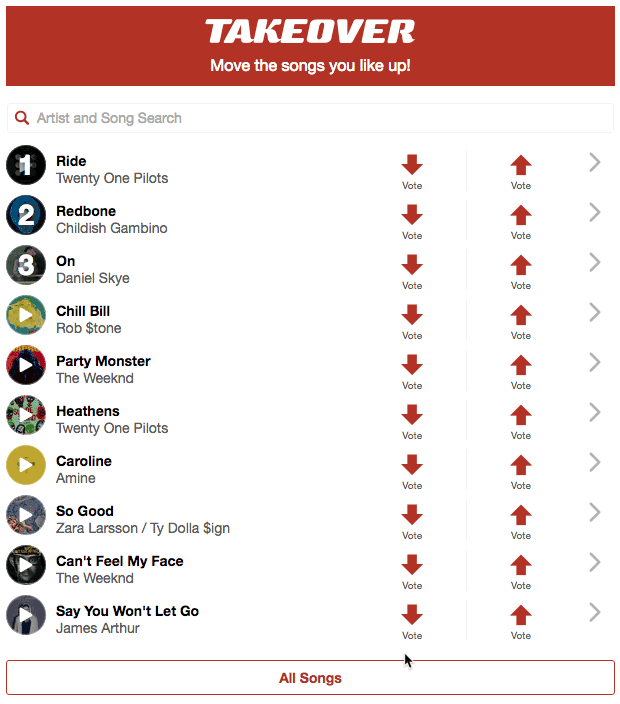Vote down So Good by Zara Larsson
This screenshot has width=620, height=704.
click(x=412, y=522)
